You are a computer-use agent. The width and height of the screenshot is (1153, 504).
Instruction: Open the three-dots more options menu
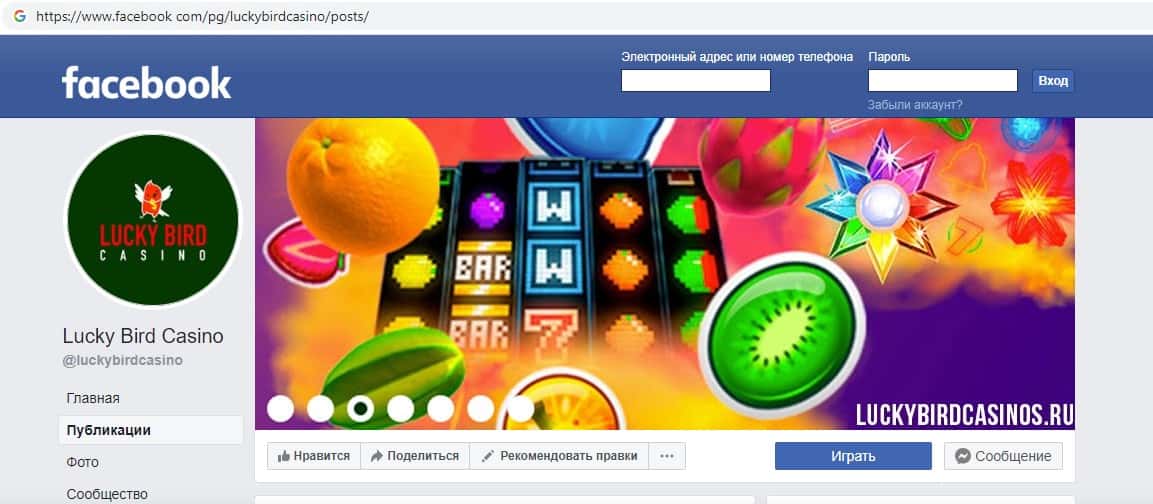pos(667,456)
